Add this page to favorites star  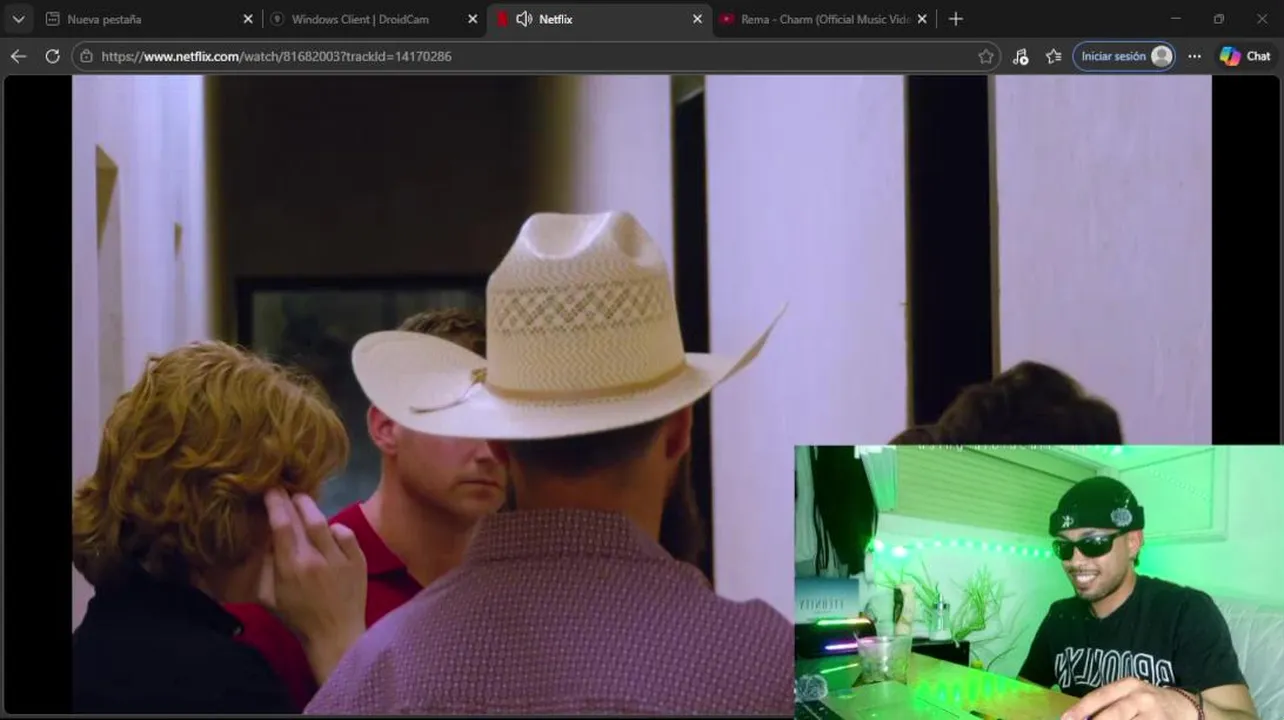tap(985, 57)
